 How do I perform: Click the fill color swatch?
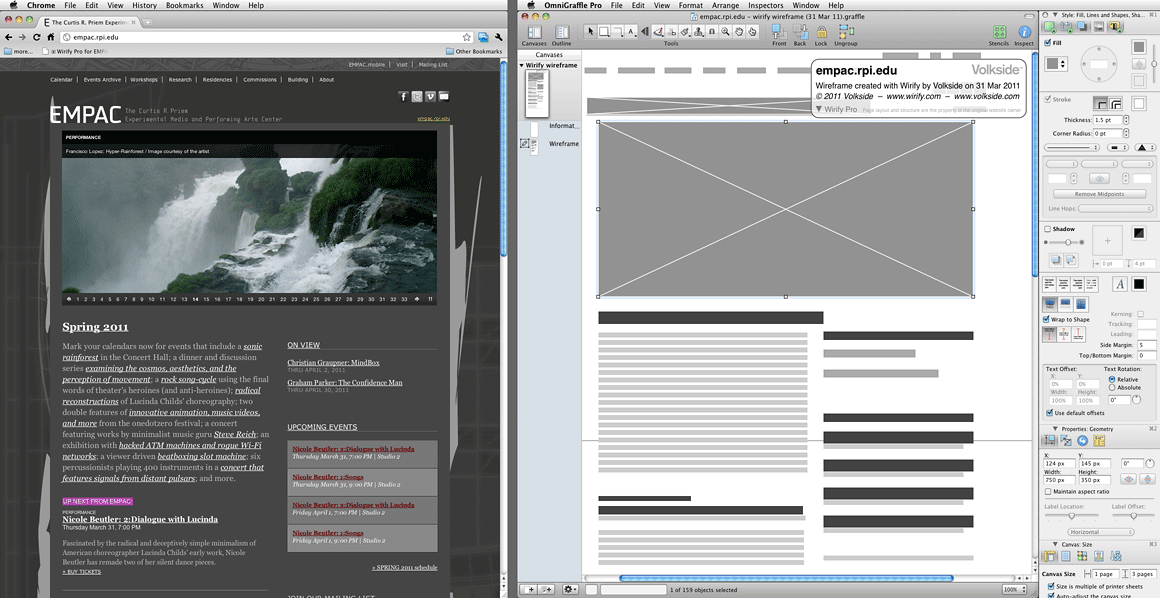tap(1139, 47)
